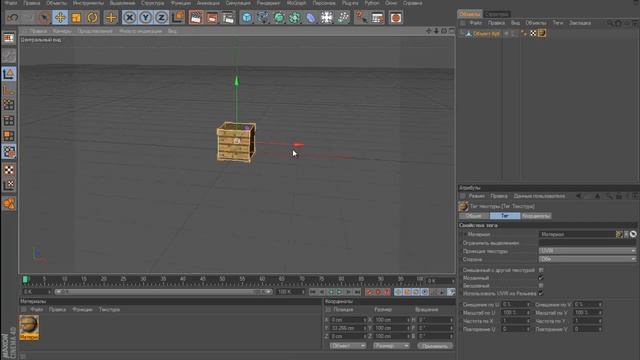
Task: Switch to Points mode in left sidebar
Action: coord(9,105)
